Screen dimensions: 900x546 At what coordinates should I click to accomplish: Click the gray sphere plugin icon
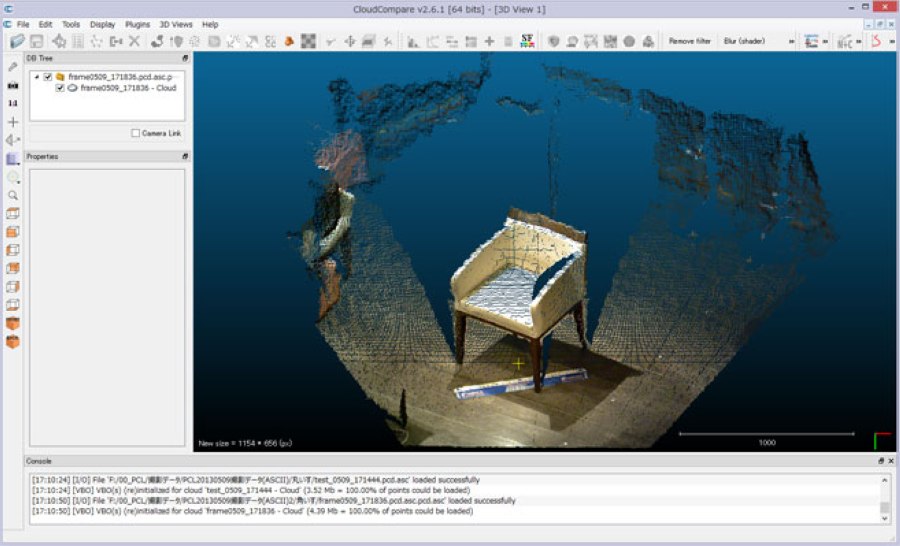pyautogui.click(x=629, y=41)
